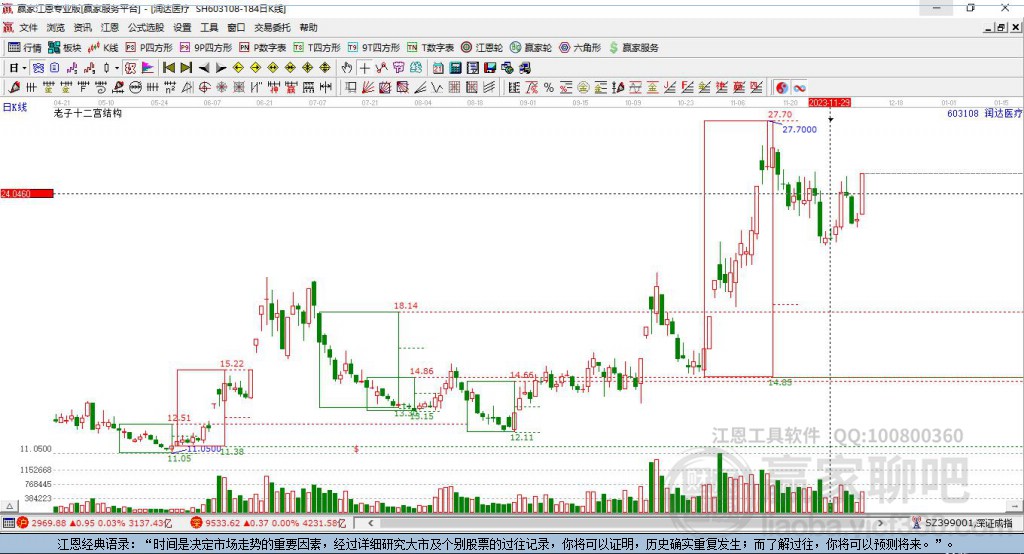Image resolution: width=1024 pixels, height=554 pixels.
Task: Expand the candlestick style dropdown arrow
Action: [117, 68]
